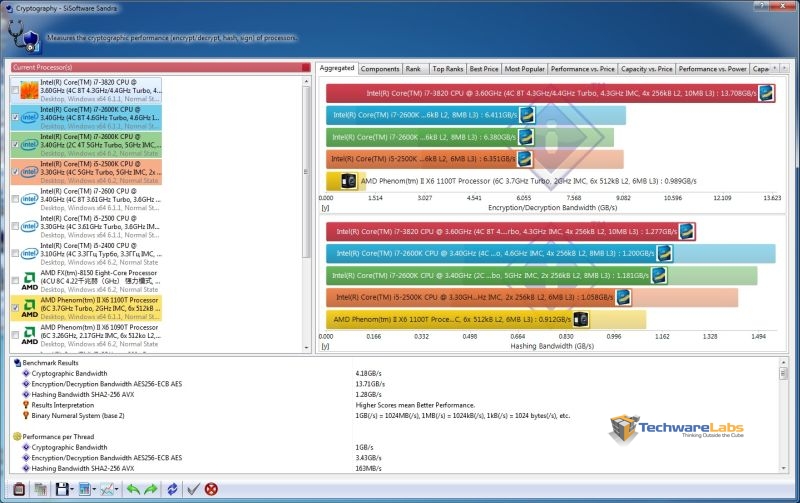The width and height of the screenshot is (800, 503).
Task: Open the Best Price tab
Action: pyautogui.click(x=484, y=69)
